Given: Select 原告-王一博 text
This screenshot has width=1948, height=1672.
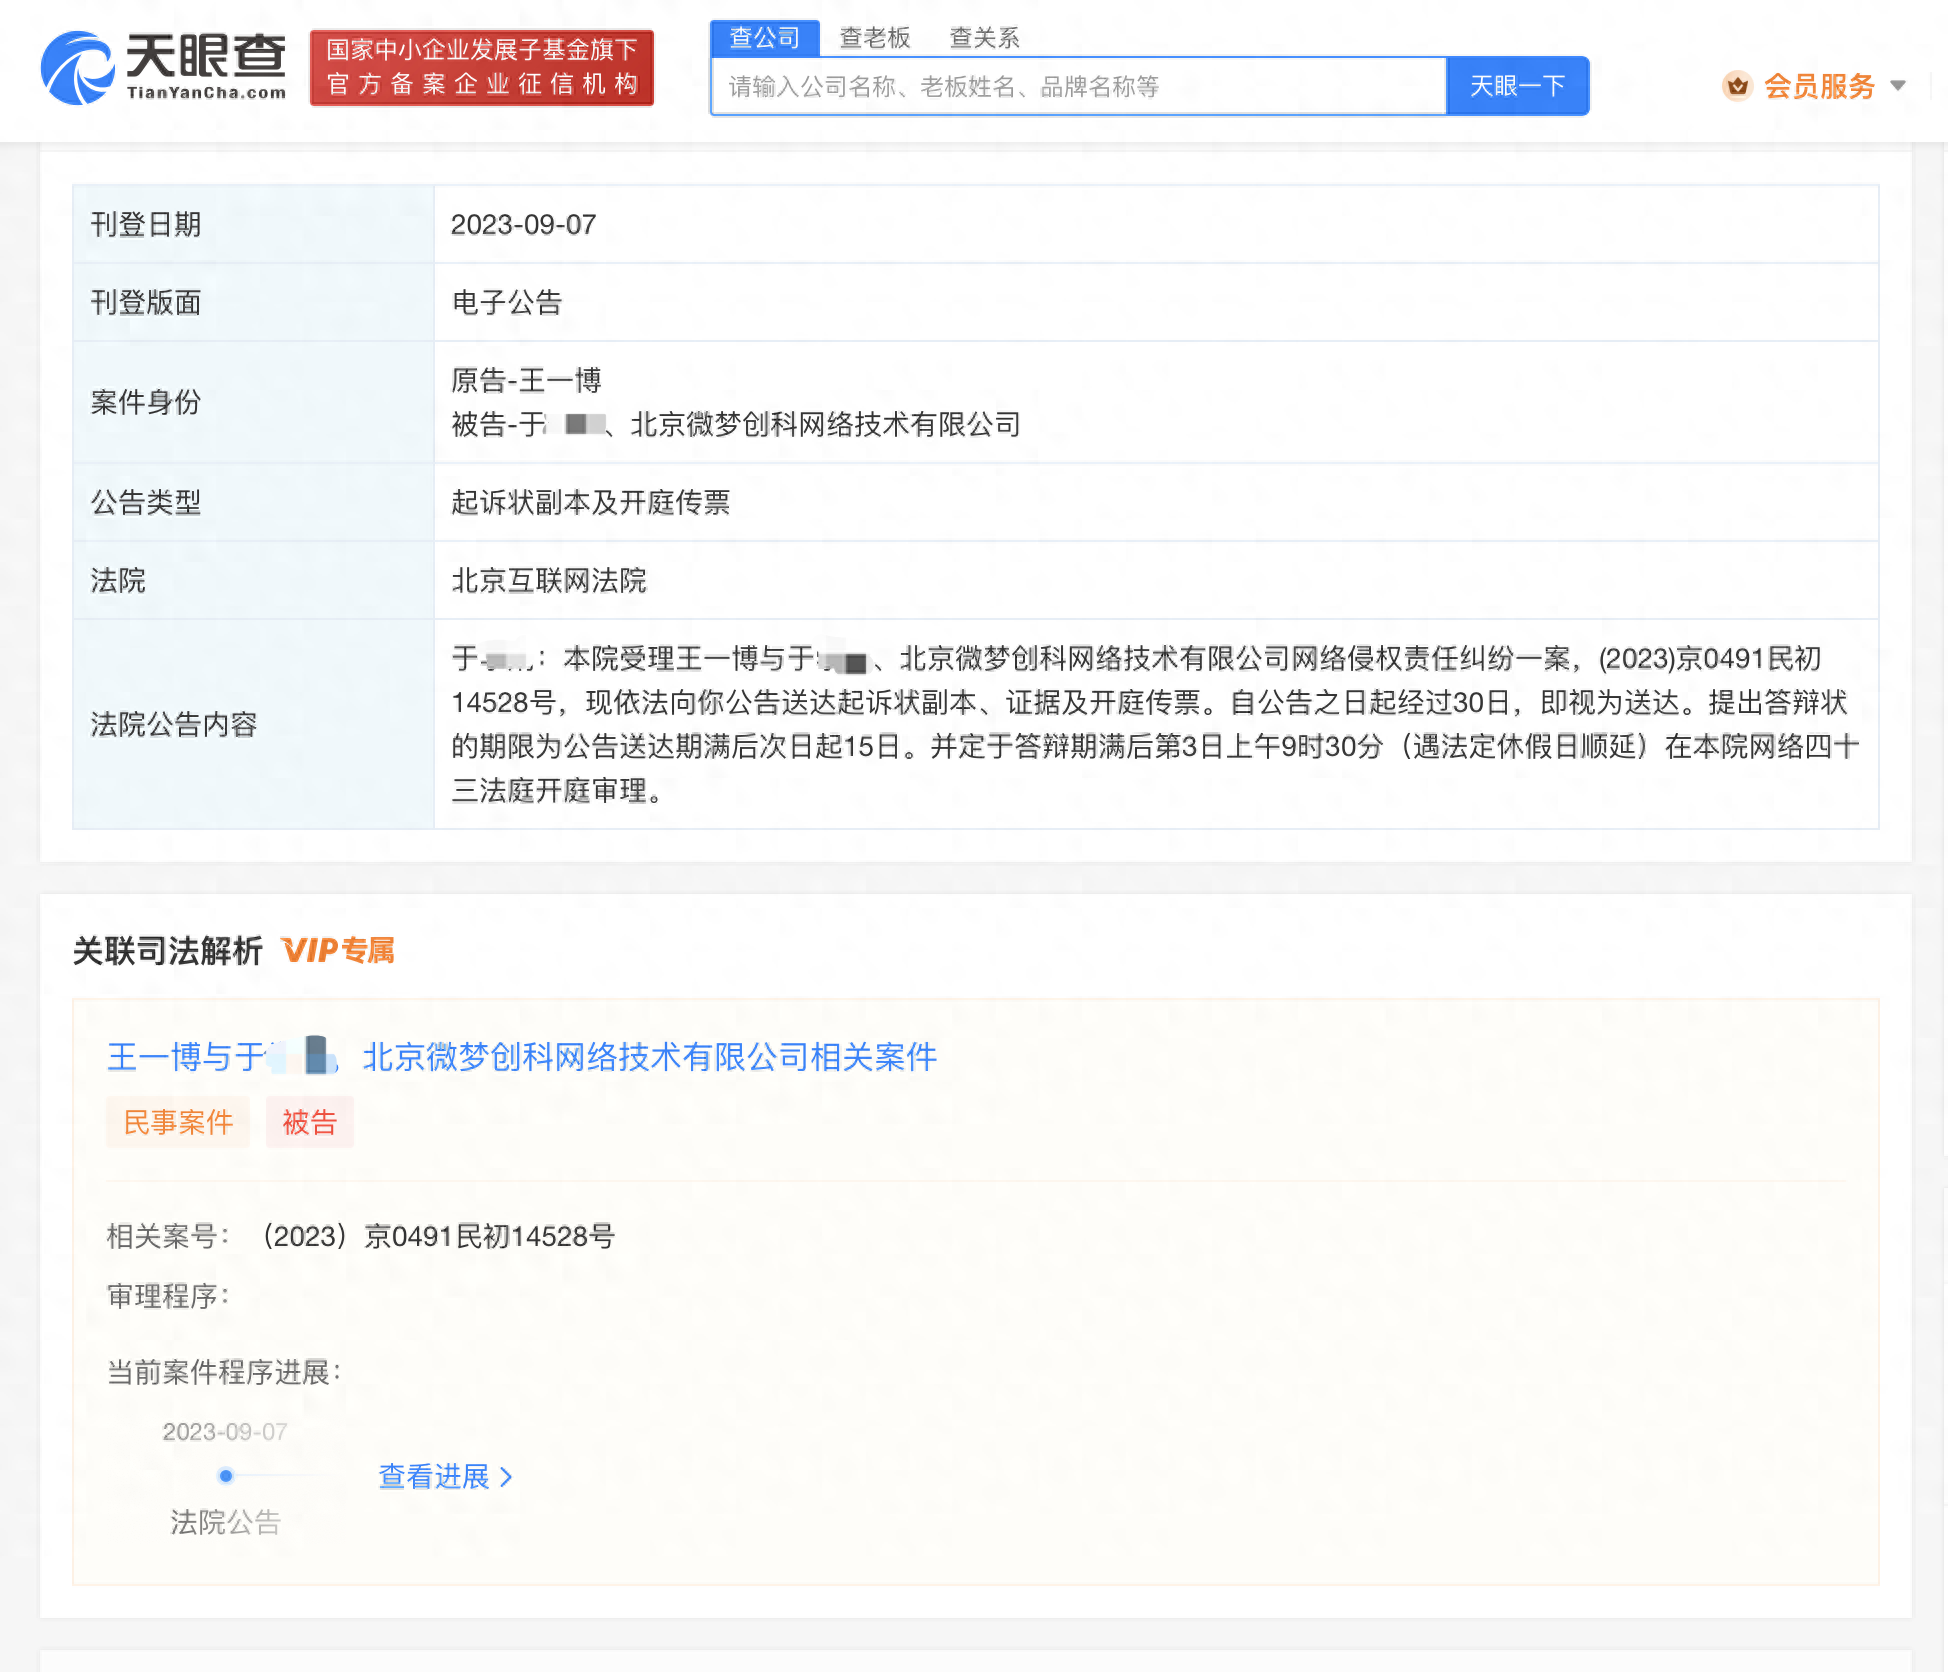Looking at the screenshot, I should click(526, 380).
